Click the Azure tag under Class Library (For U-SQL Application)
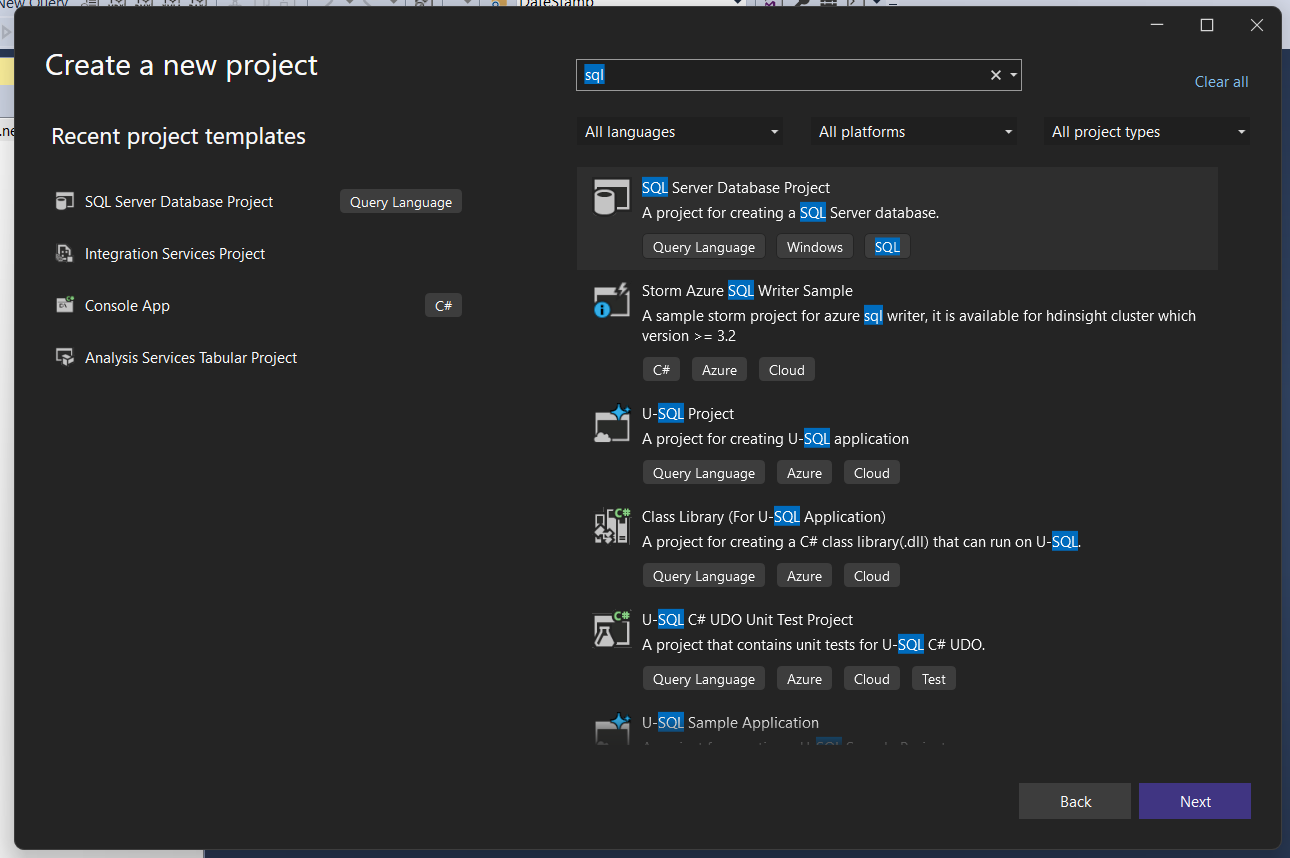The image size is (1290, 858). pyautogui.click(x=804, y=576)
